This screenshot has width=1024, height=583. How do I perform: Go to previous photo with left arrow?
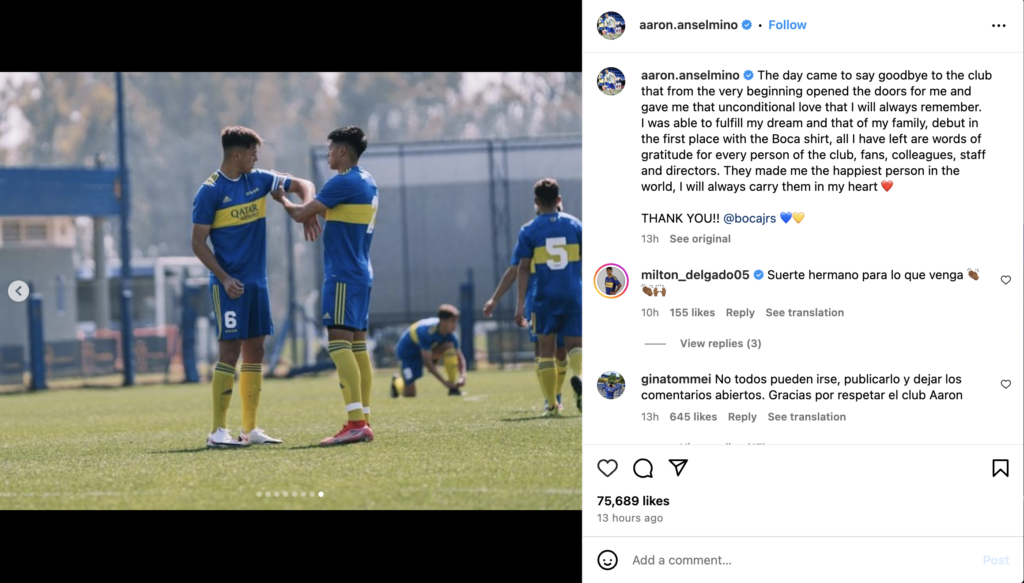[18, 291]
